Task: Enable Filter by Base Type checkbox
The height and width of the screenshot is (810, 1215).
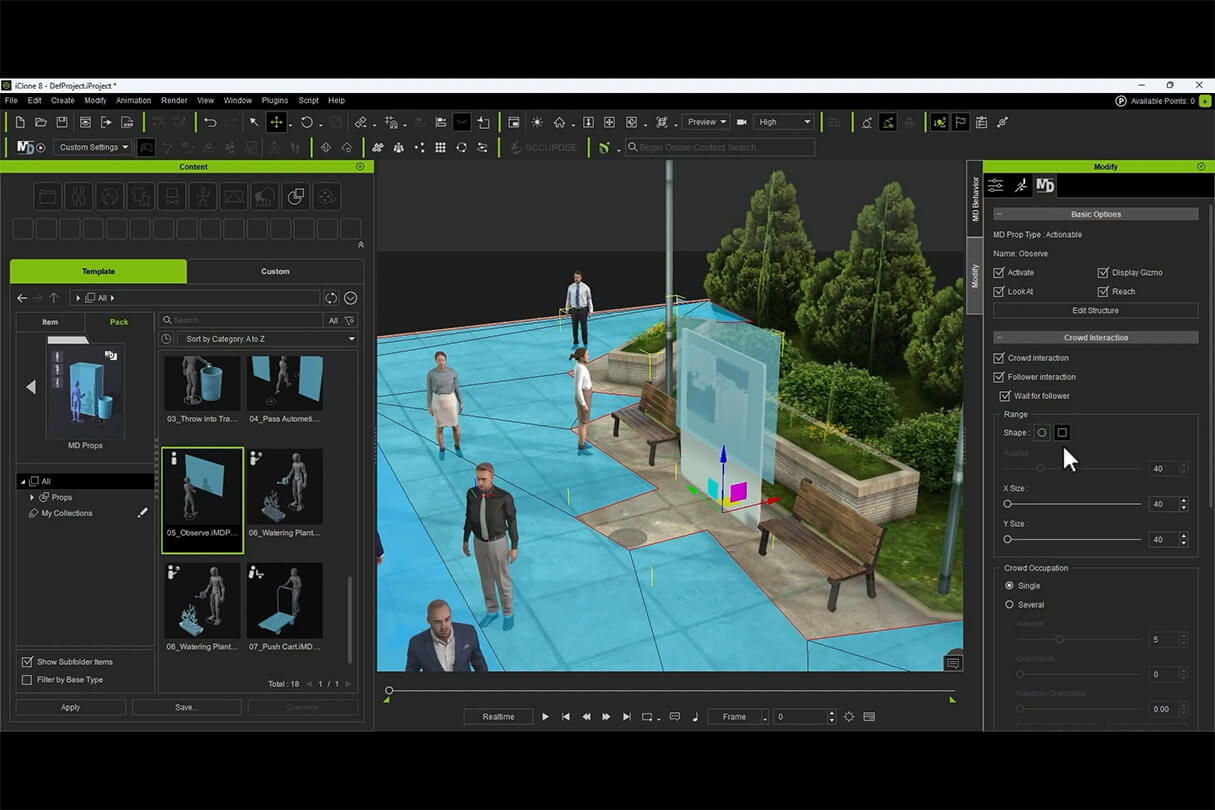Action: pyautogui.click(x=27, y=680)
